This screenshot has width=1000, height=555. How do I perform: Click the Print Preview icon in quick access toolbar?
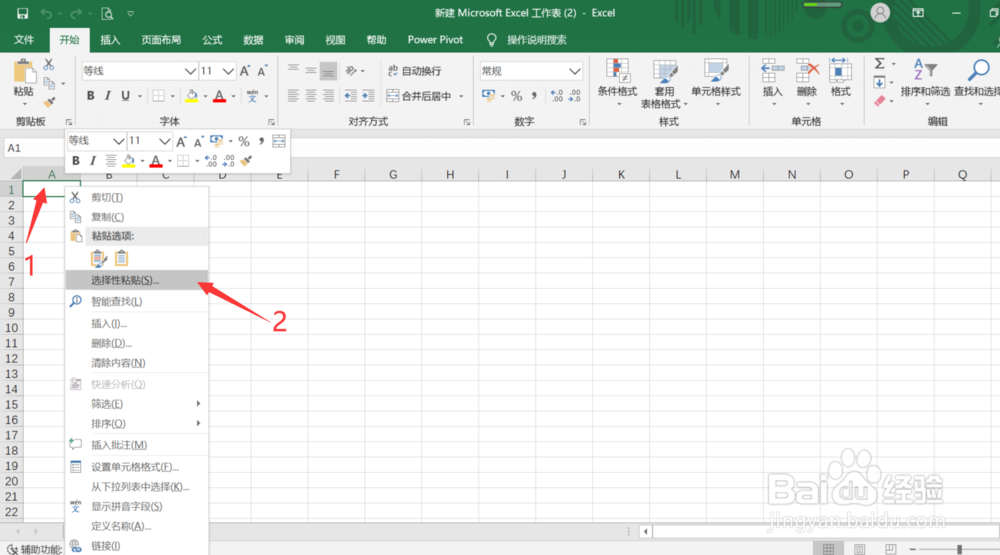[107, 13]
